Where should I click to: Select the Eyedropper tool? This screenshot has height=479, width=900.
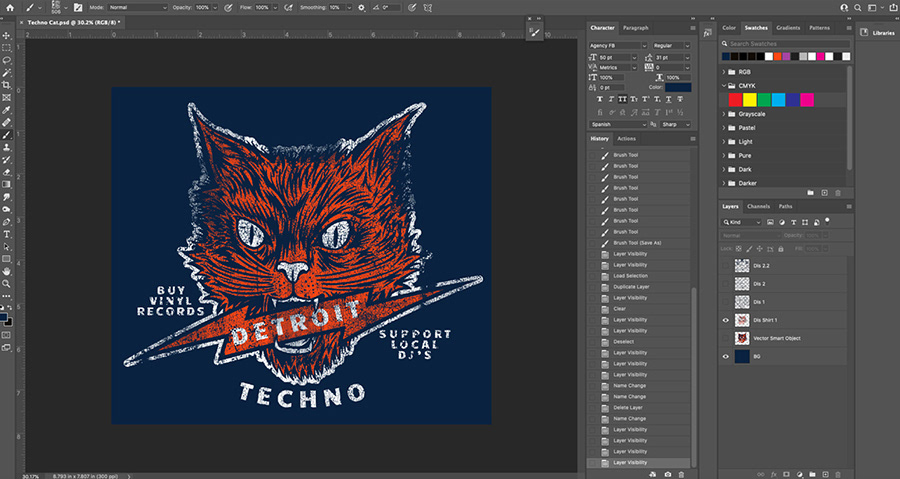tap(6, 110)
